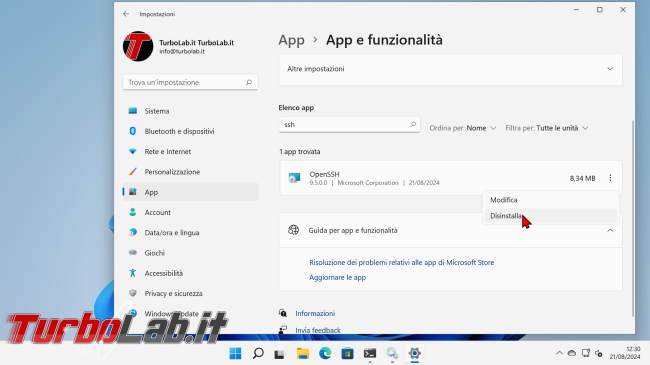Screen dimensions: 650x365
Task: Open the 'Ordina per: Nome' dropdown
Action: 463,128
